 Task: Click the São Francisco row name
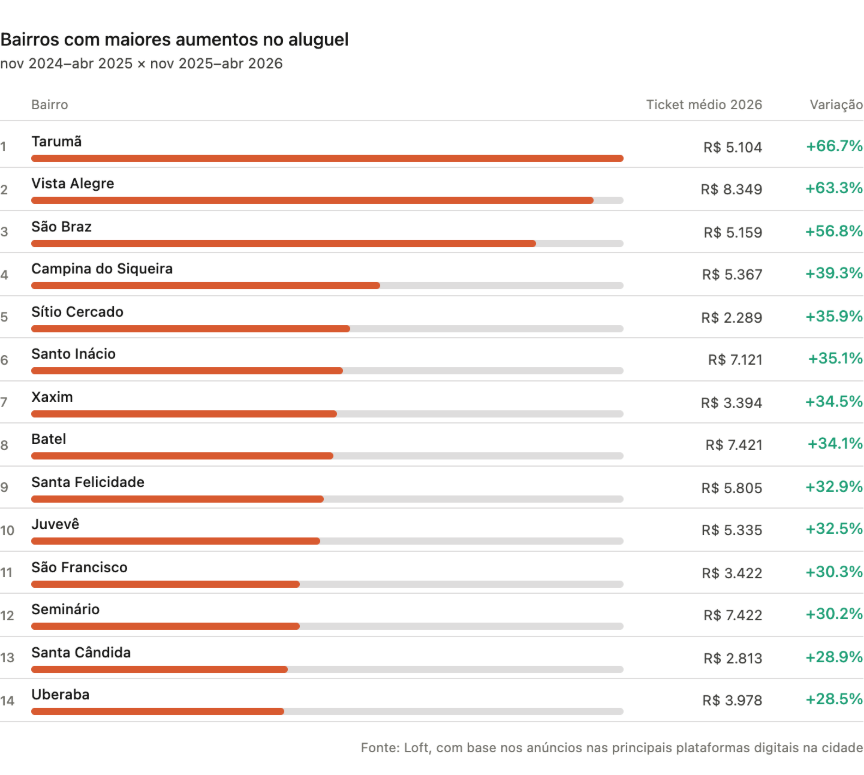pos(80,567)
